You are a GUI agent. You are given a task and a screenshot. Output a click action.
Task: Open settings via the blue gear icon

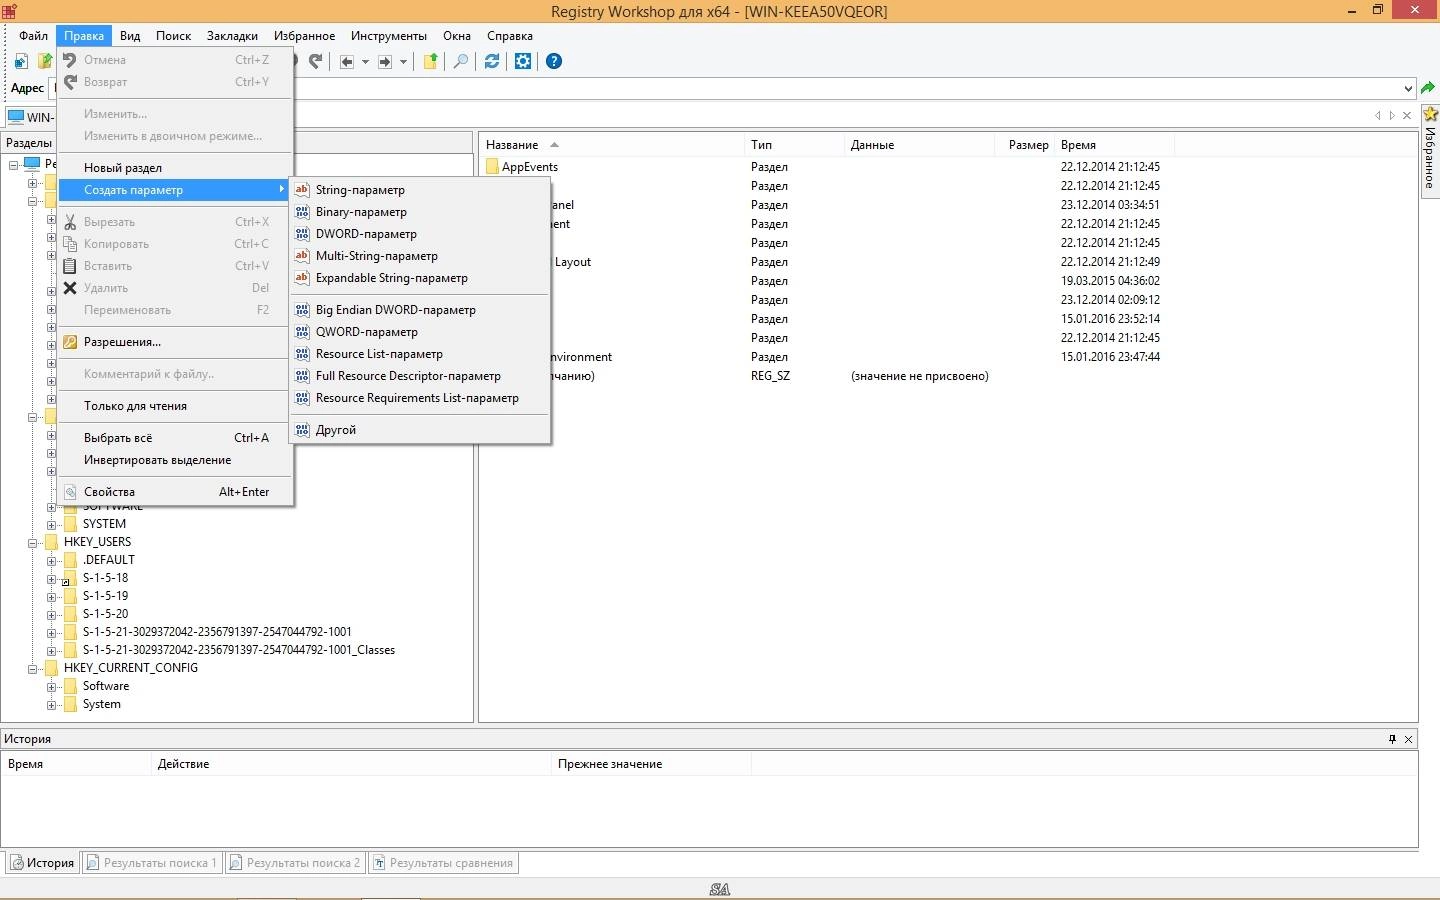[x=523, y=62]
